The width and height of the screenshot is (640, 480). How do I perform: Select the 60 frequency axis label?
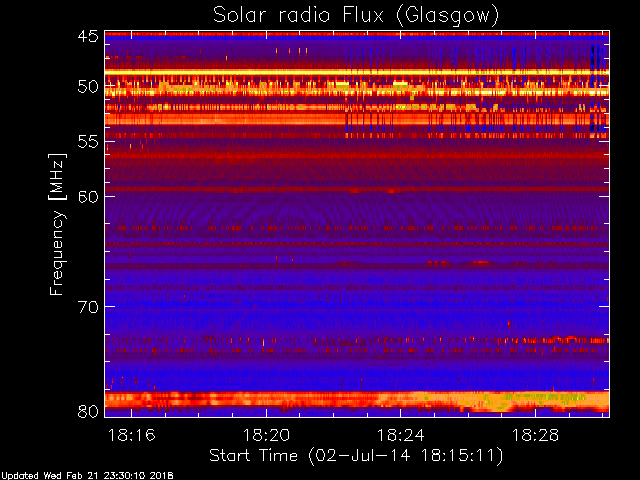[88, 197]
